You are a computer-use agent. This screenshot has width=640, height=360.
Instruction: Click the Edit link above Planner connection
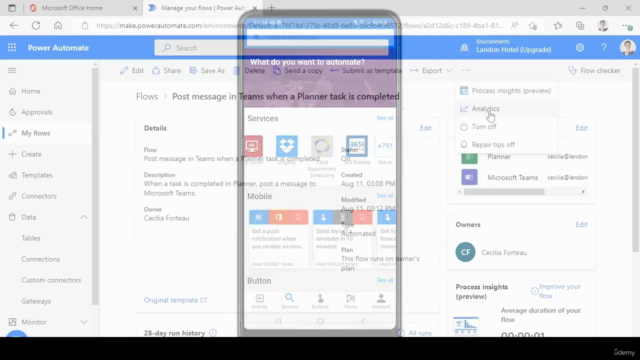coord(581,128)
